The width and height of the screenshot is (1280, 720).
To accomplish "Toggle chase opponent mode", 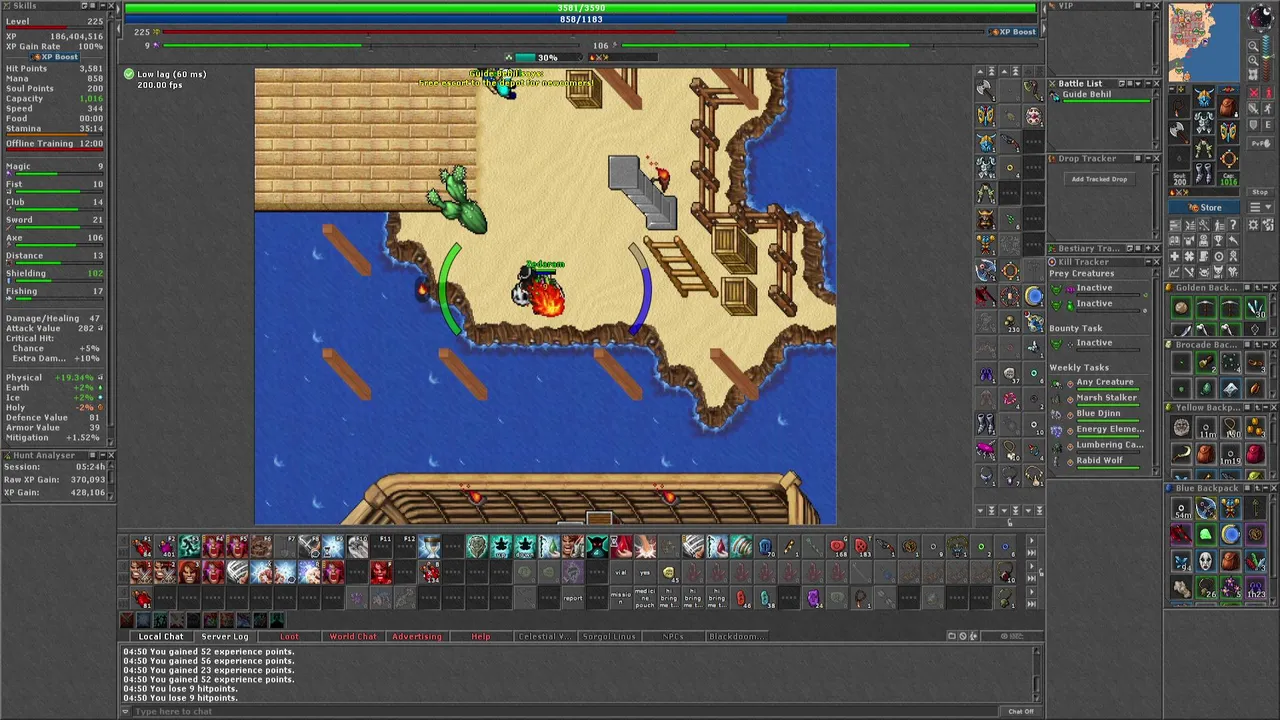I will (x=1268, y=108).
